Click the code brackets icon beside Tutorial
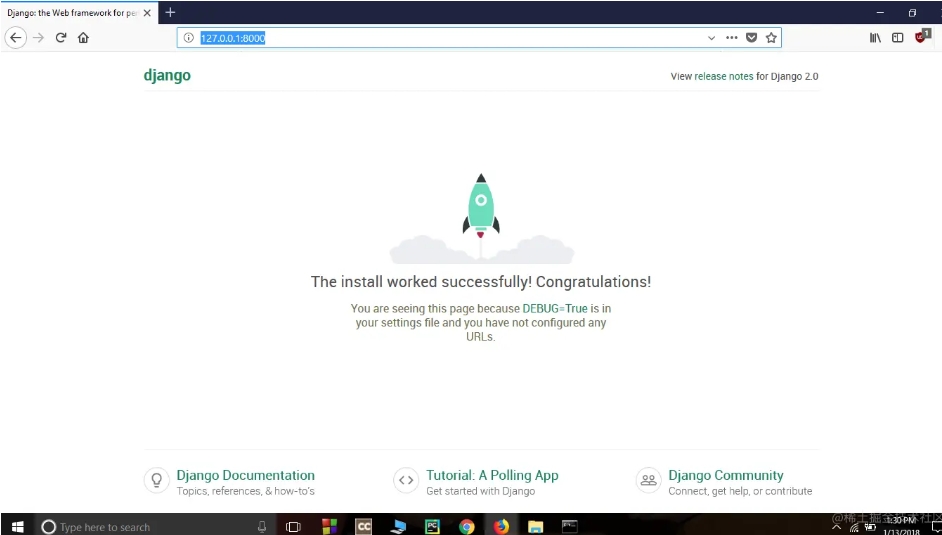 click(x=406, y=480)
